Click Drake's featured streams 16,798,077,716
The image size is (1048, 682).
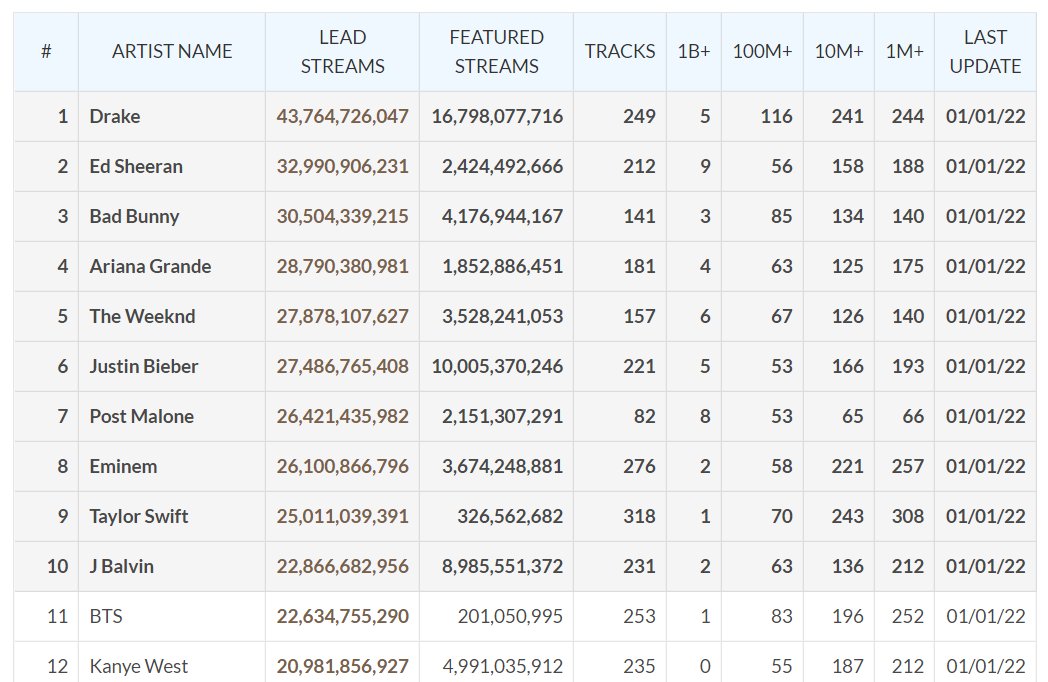tap(497, 116)
